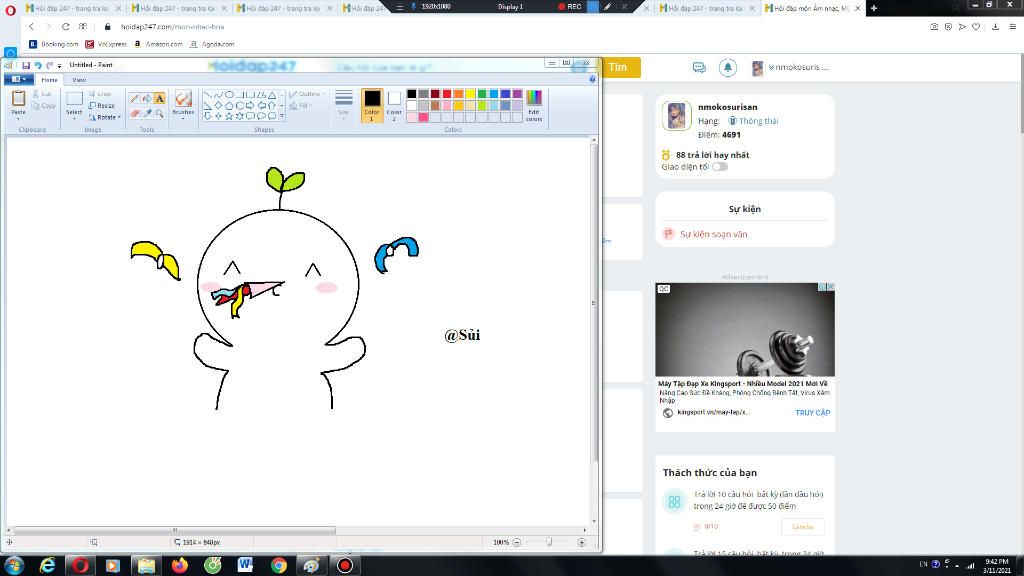Click the Edit colors button
1024x576 pixels.
[x=534, y=105]
